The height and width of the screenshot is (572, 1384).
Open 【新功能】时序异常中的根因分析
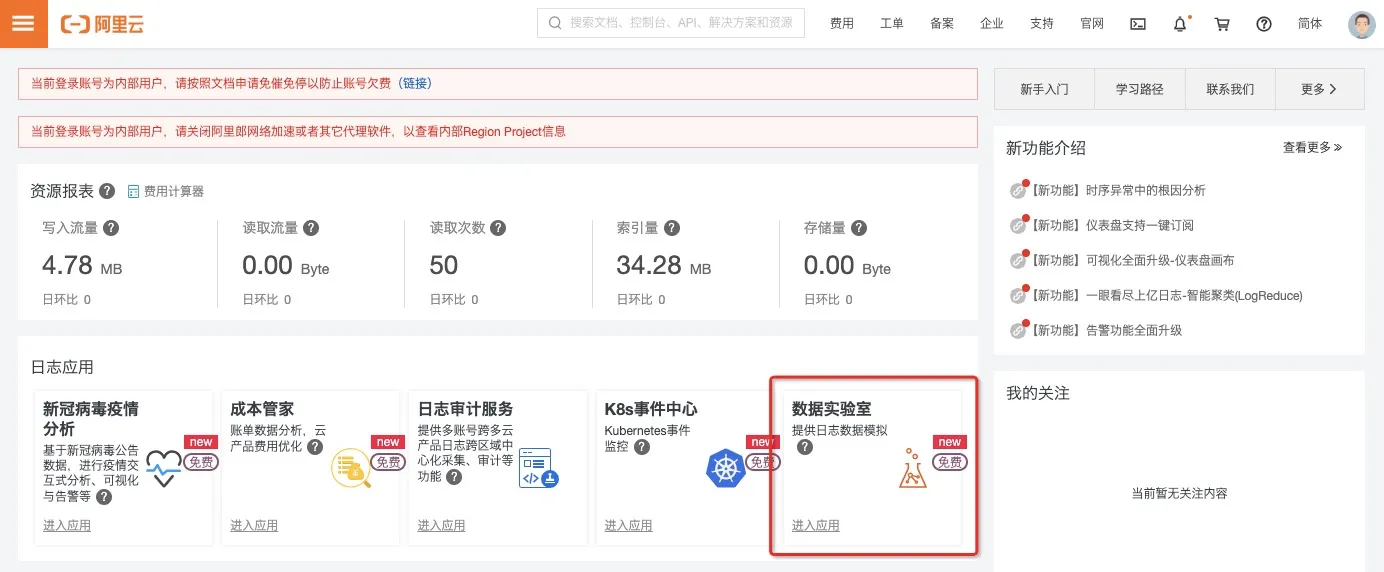[x=1118, y=190]
